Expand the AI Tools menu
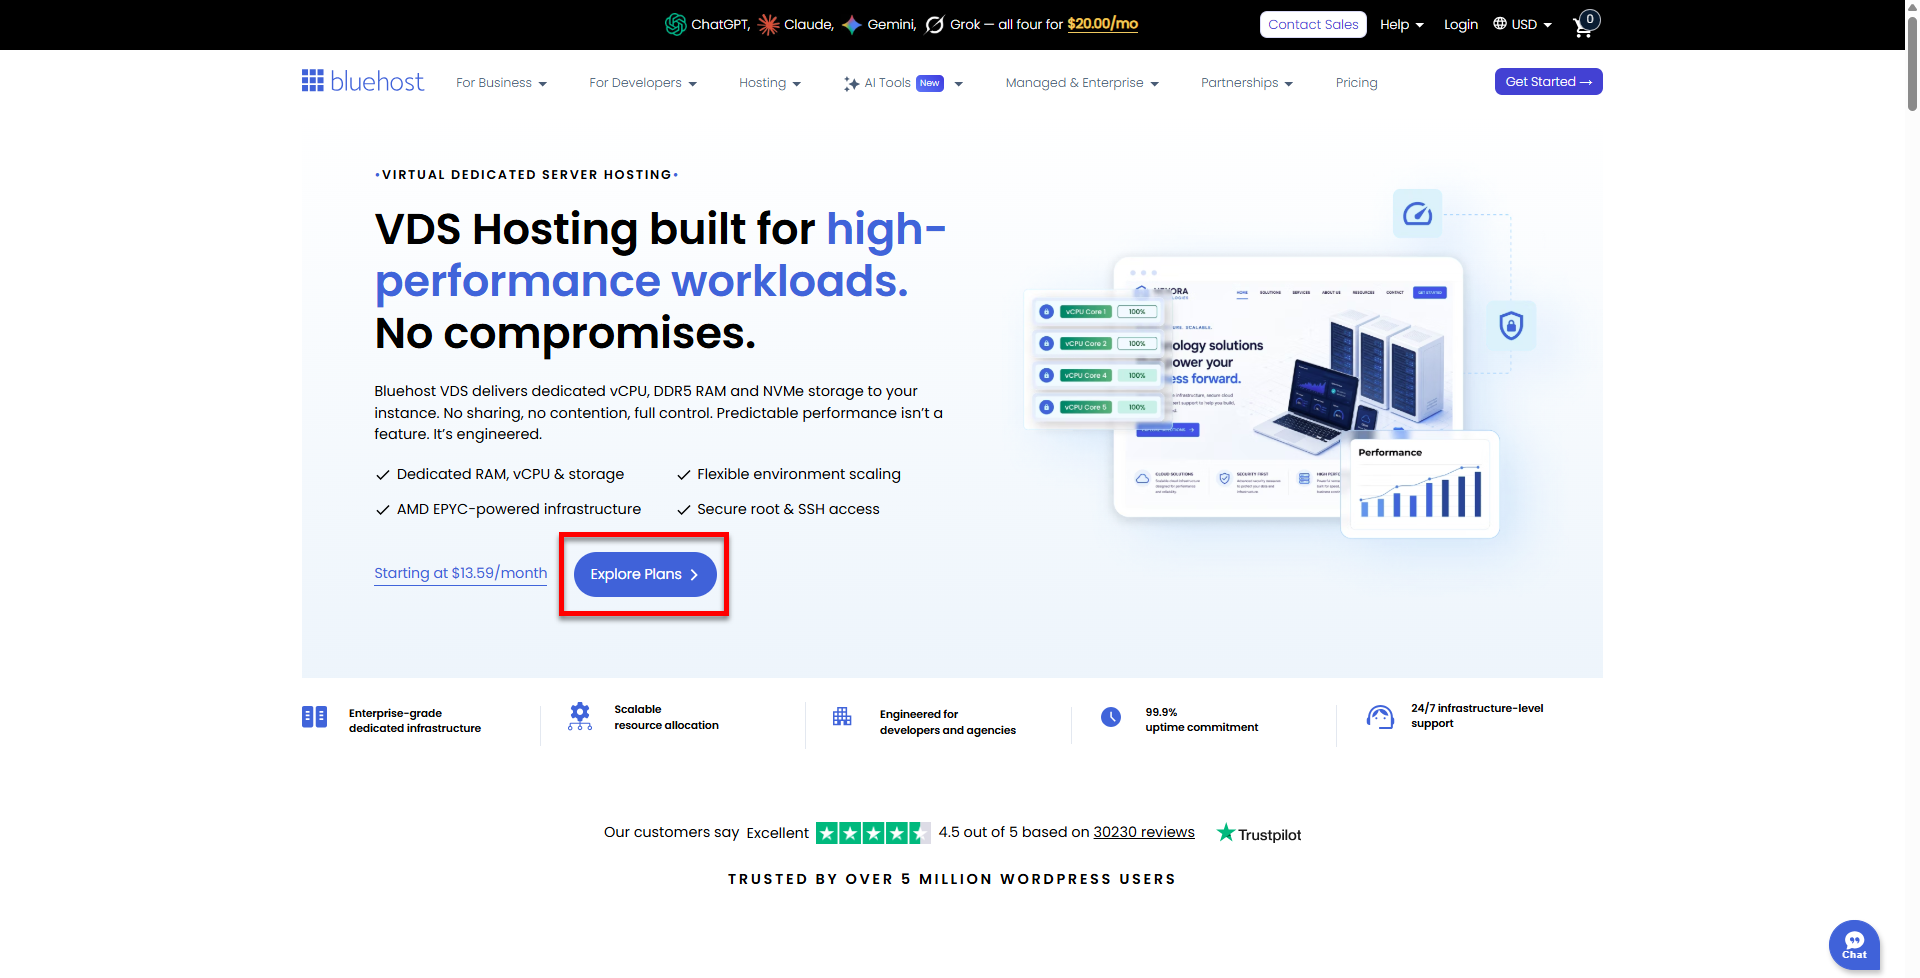 click(x=903, y=83)
